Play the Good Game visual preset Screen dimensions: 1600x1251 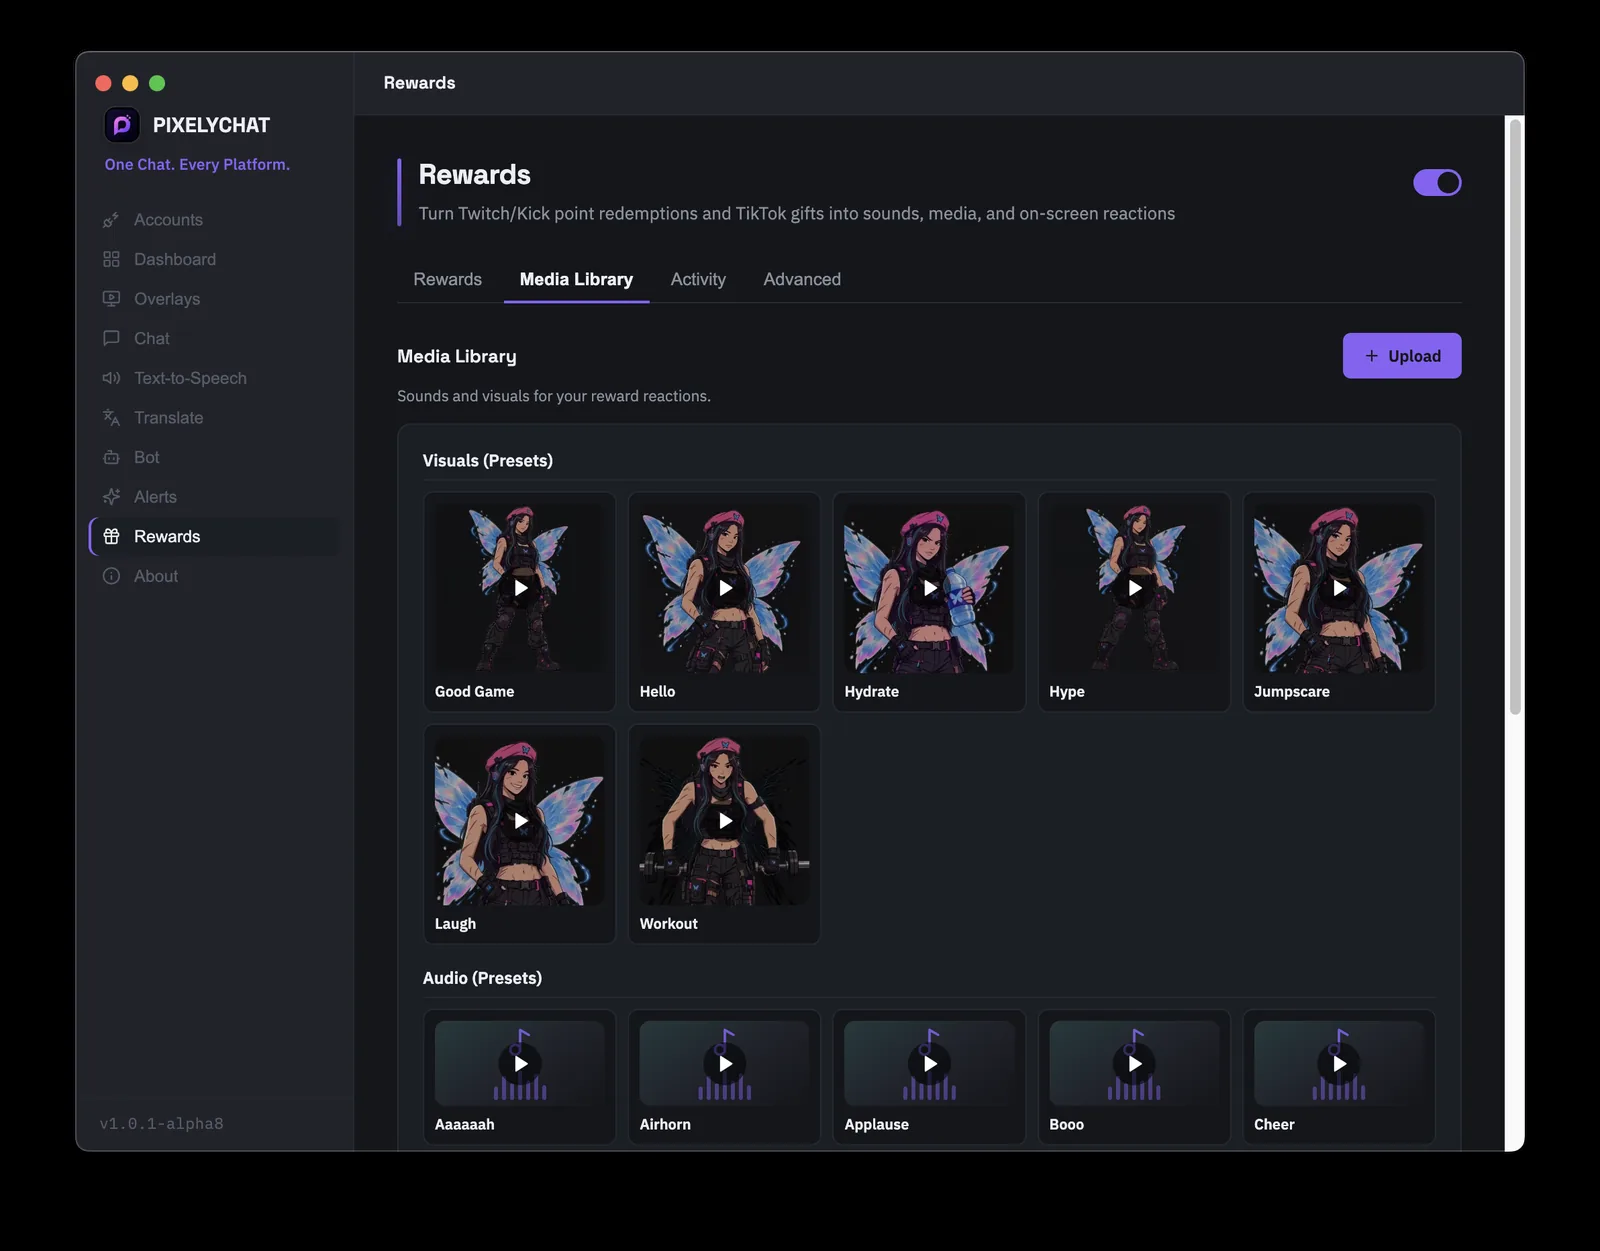point(520,588)
